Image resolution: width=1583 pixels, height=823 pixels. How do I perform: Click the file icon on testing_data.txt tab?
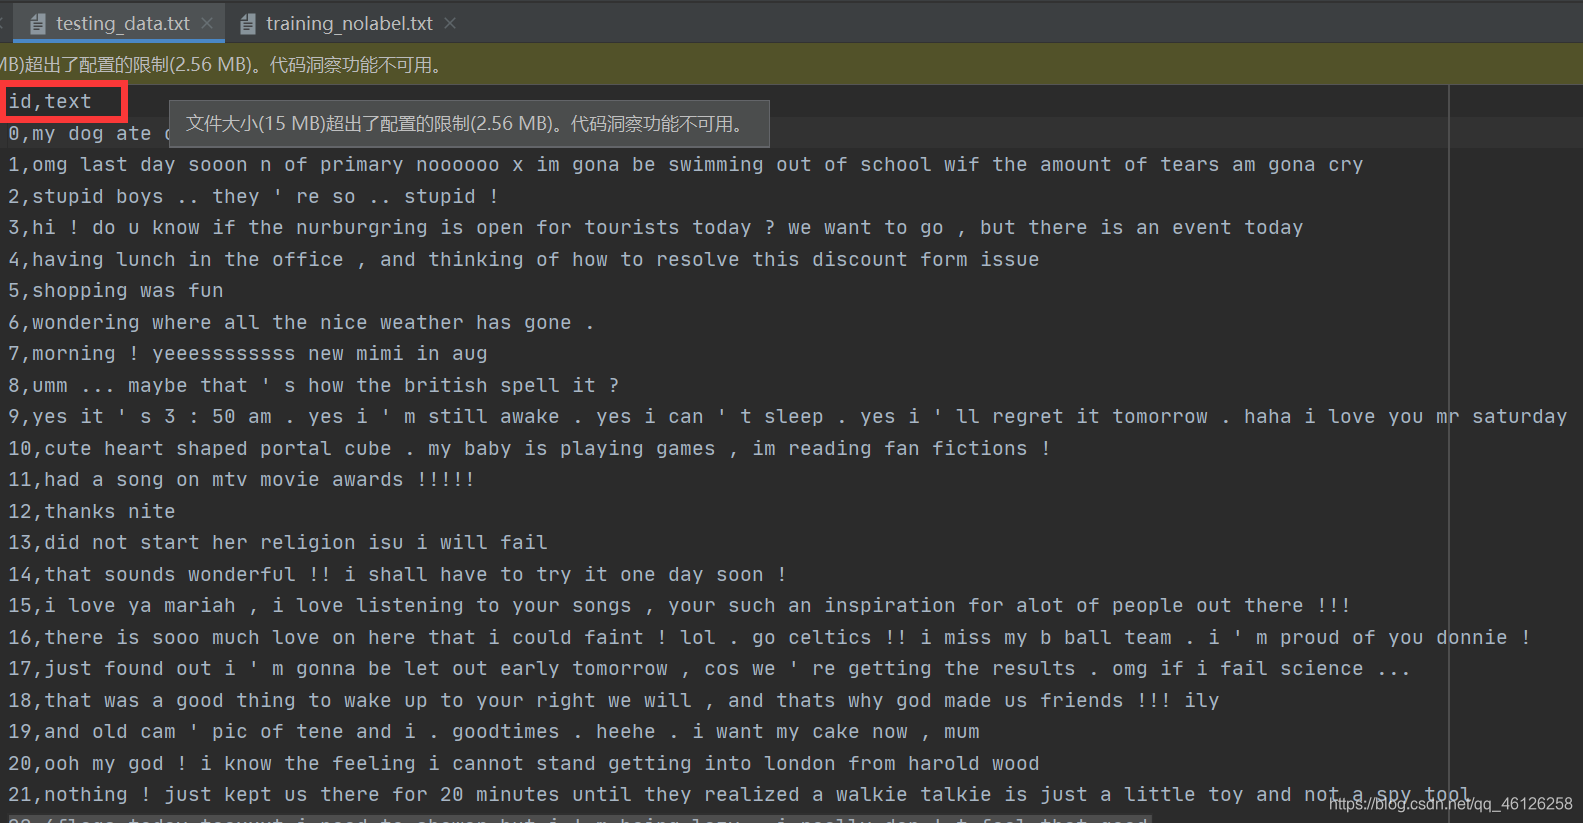tap(38, 24)
